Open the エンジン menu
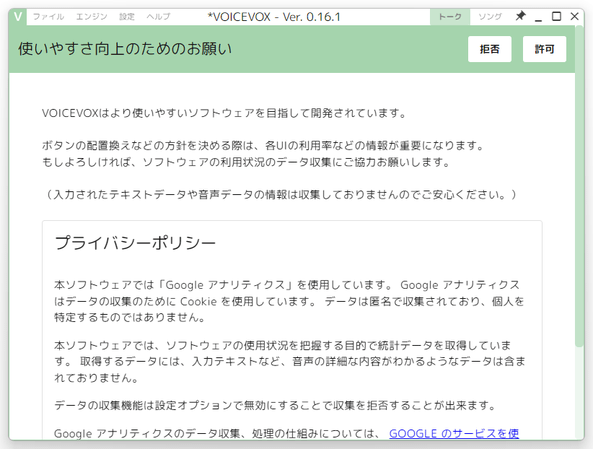Viewport: 593px width, 449px height. 92,17
